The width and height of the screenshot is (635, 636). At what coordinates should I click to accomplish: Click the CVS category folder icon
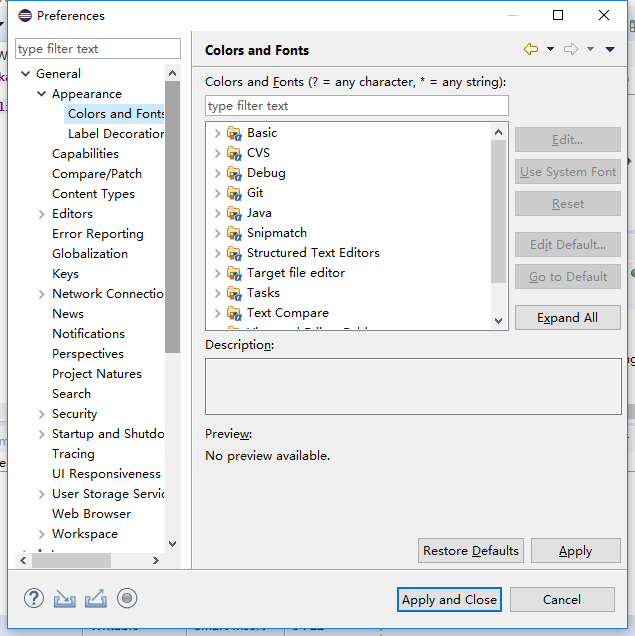[x=234, y=153]
